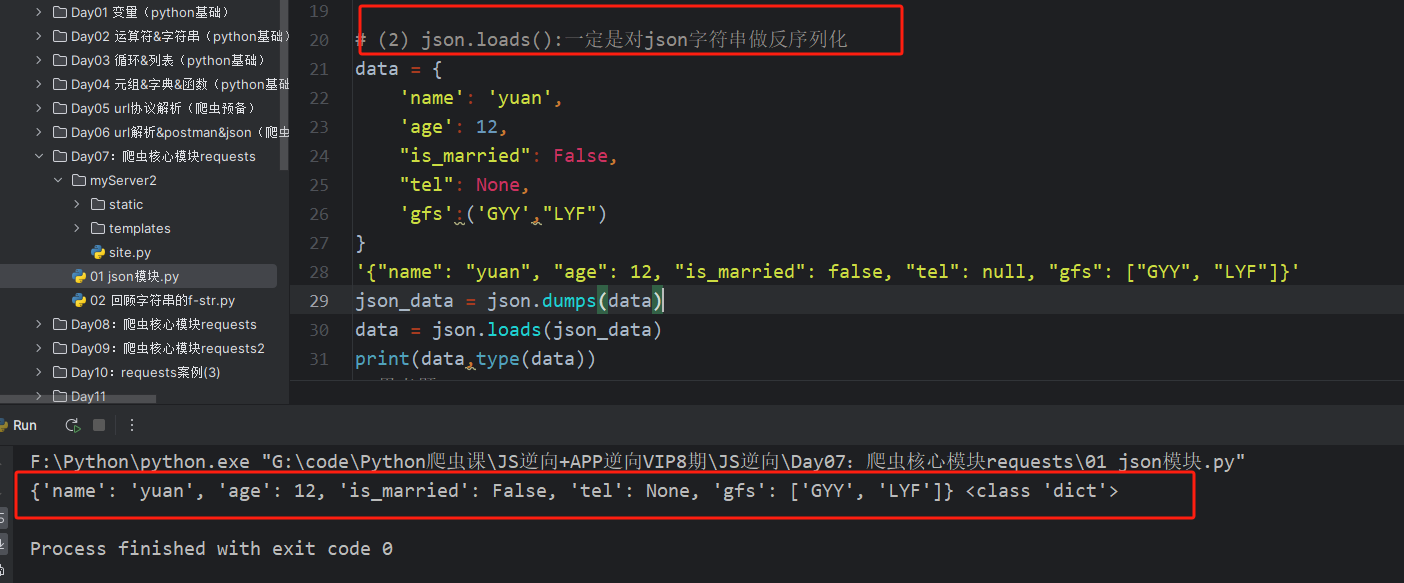Click json_data = json.dumps(data) line
The height and width of the screenshot is (583, 1404).
pos(510,301)
